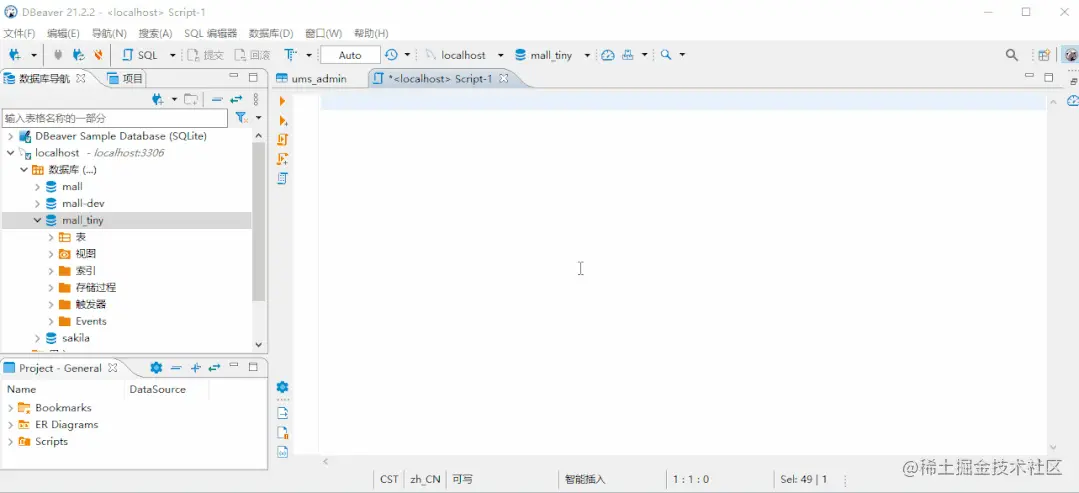Open the ums_admin editor tab
This screenshot has width=1079, height=493.
click(312, 78)
